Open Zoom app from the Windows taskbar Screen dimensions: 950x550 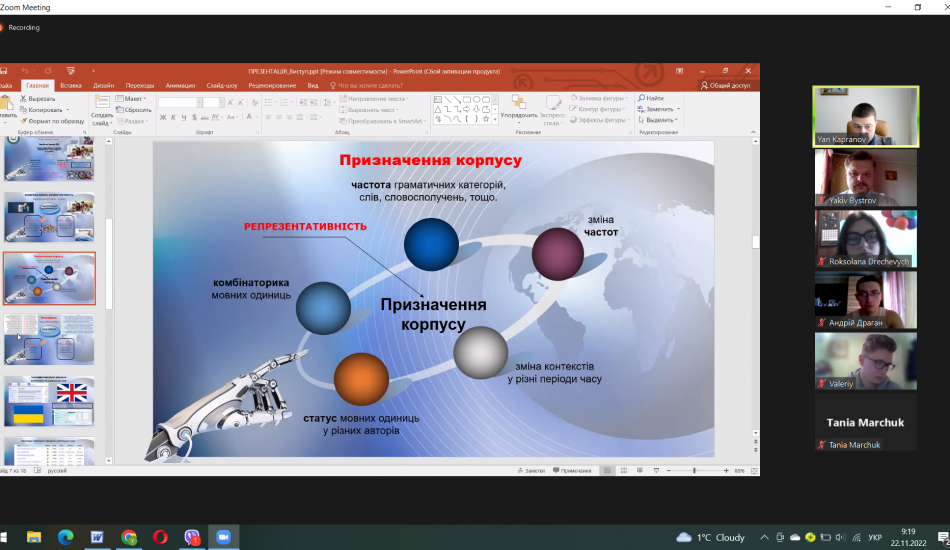coord(223,537)
